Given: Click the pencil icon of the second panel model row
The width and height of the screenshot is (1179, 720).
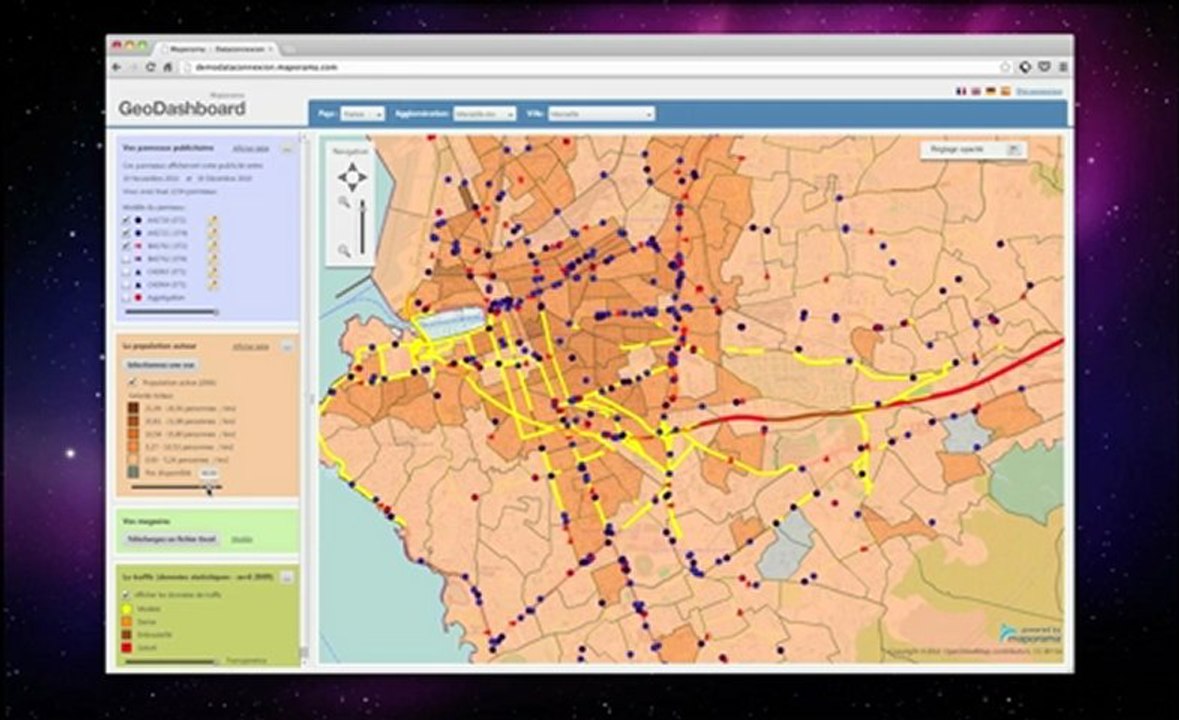Looking at the screenshot, I should coord(213,233).
